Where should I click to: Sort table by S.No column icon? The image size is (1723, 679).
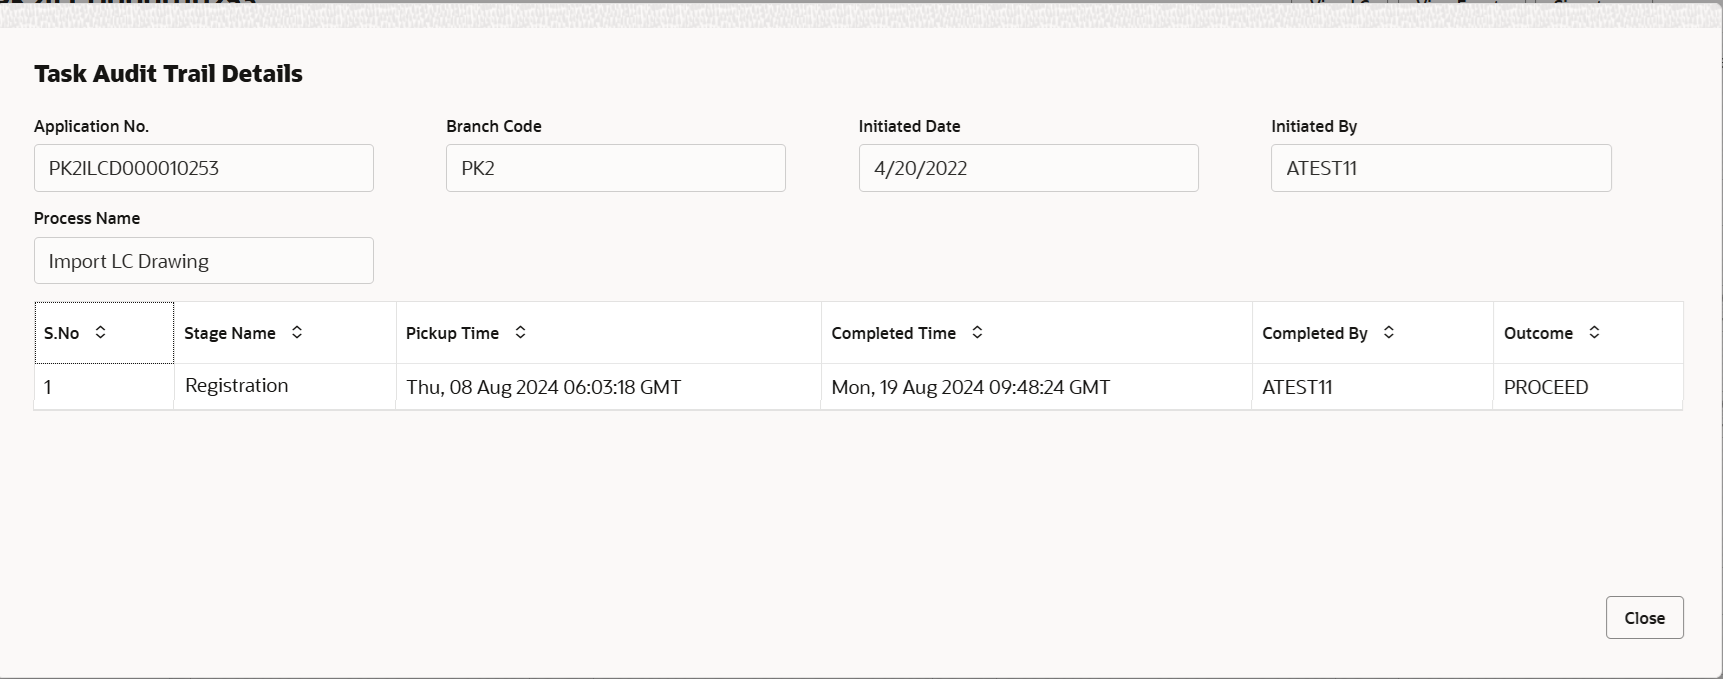tap(100, 332)
